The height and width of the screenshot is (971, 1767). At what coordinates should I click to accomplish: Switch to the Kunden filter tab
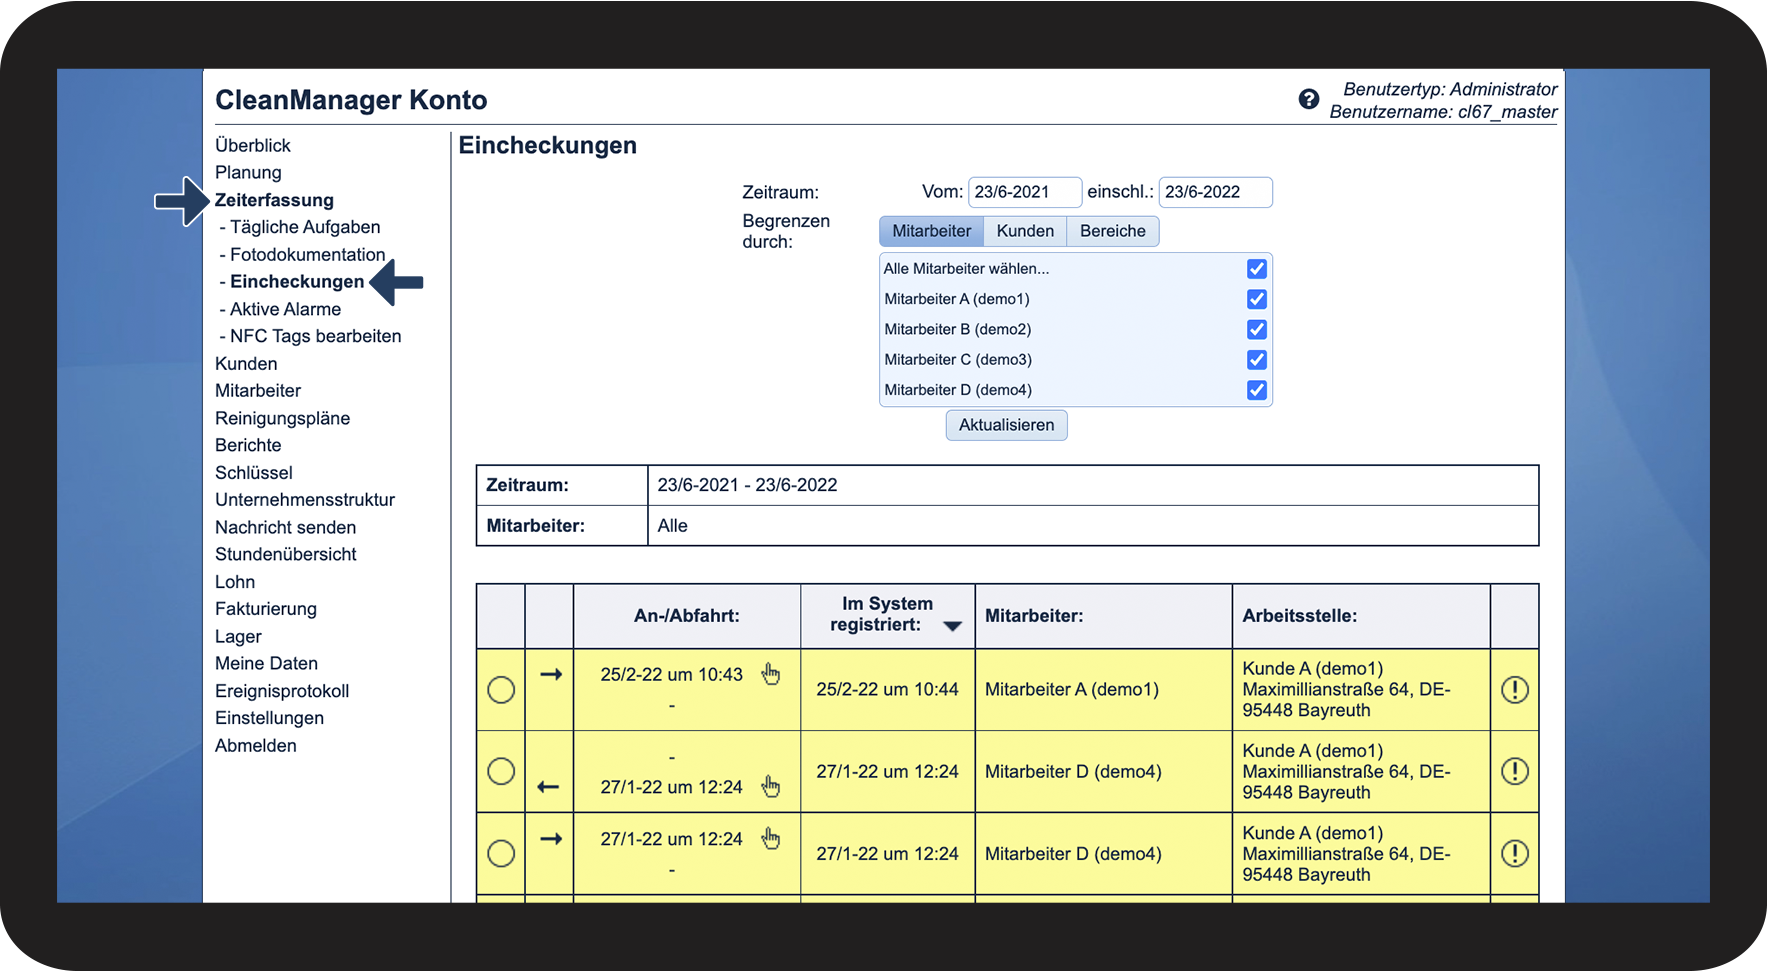pos(1024,231)
